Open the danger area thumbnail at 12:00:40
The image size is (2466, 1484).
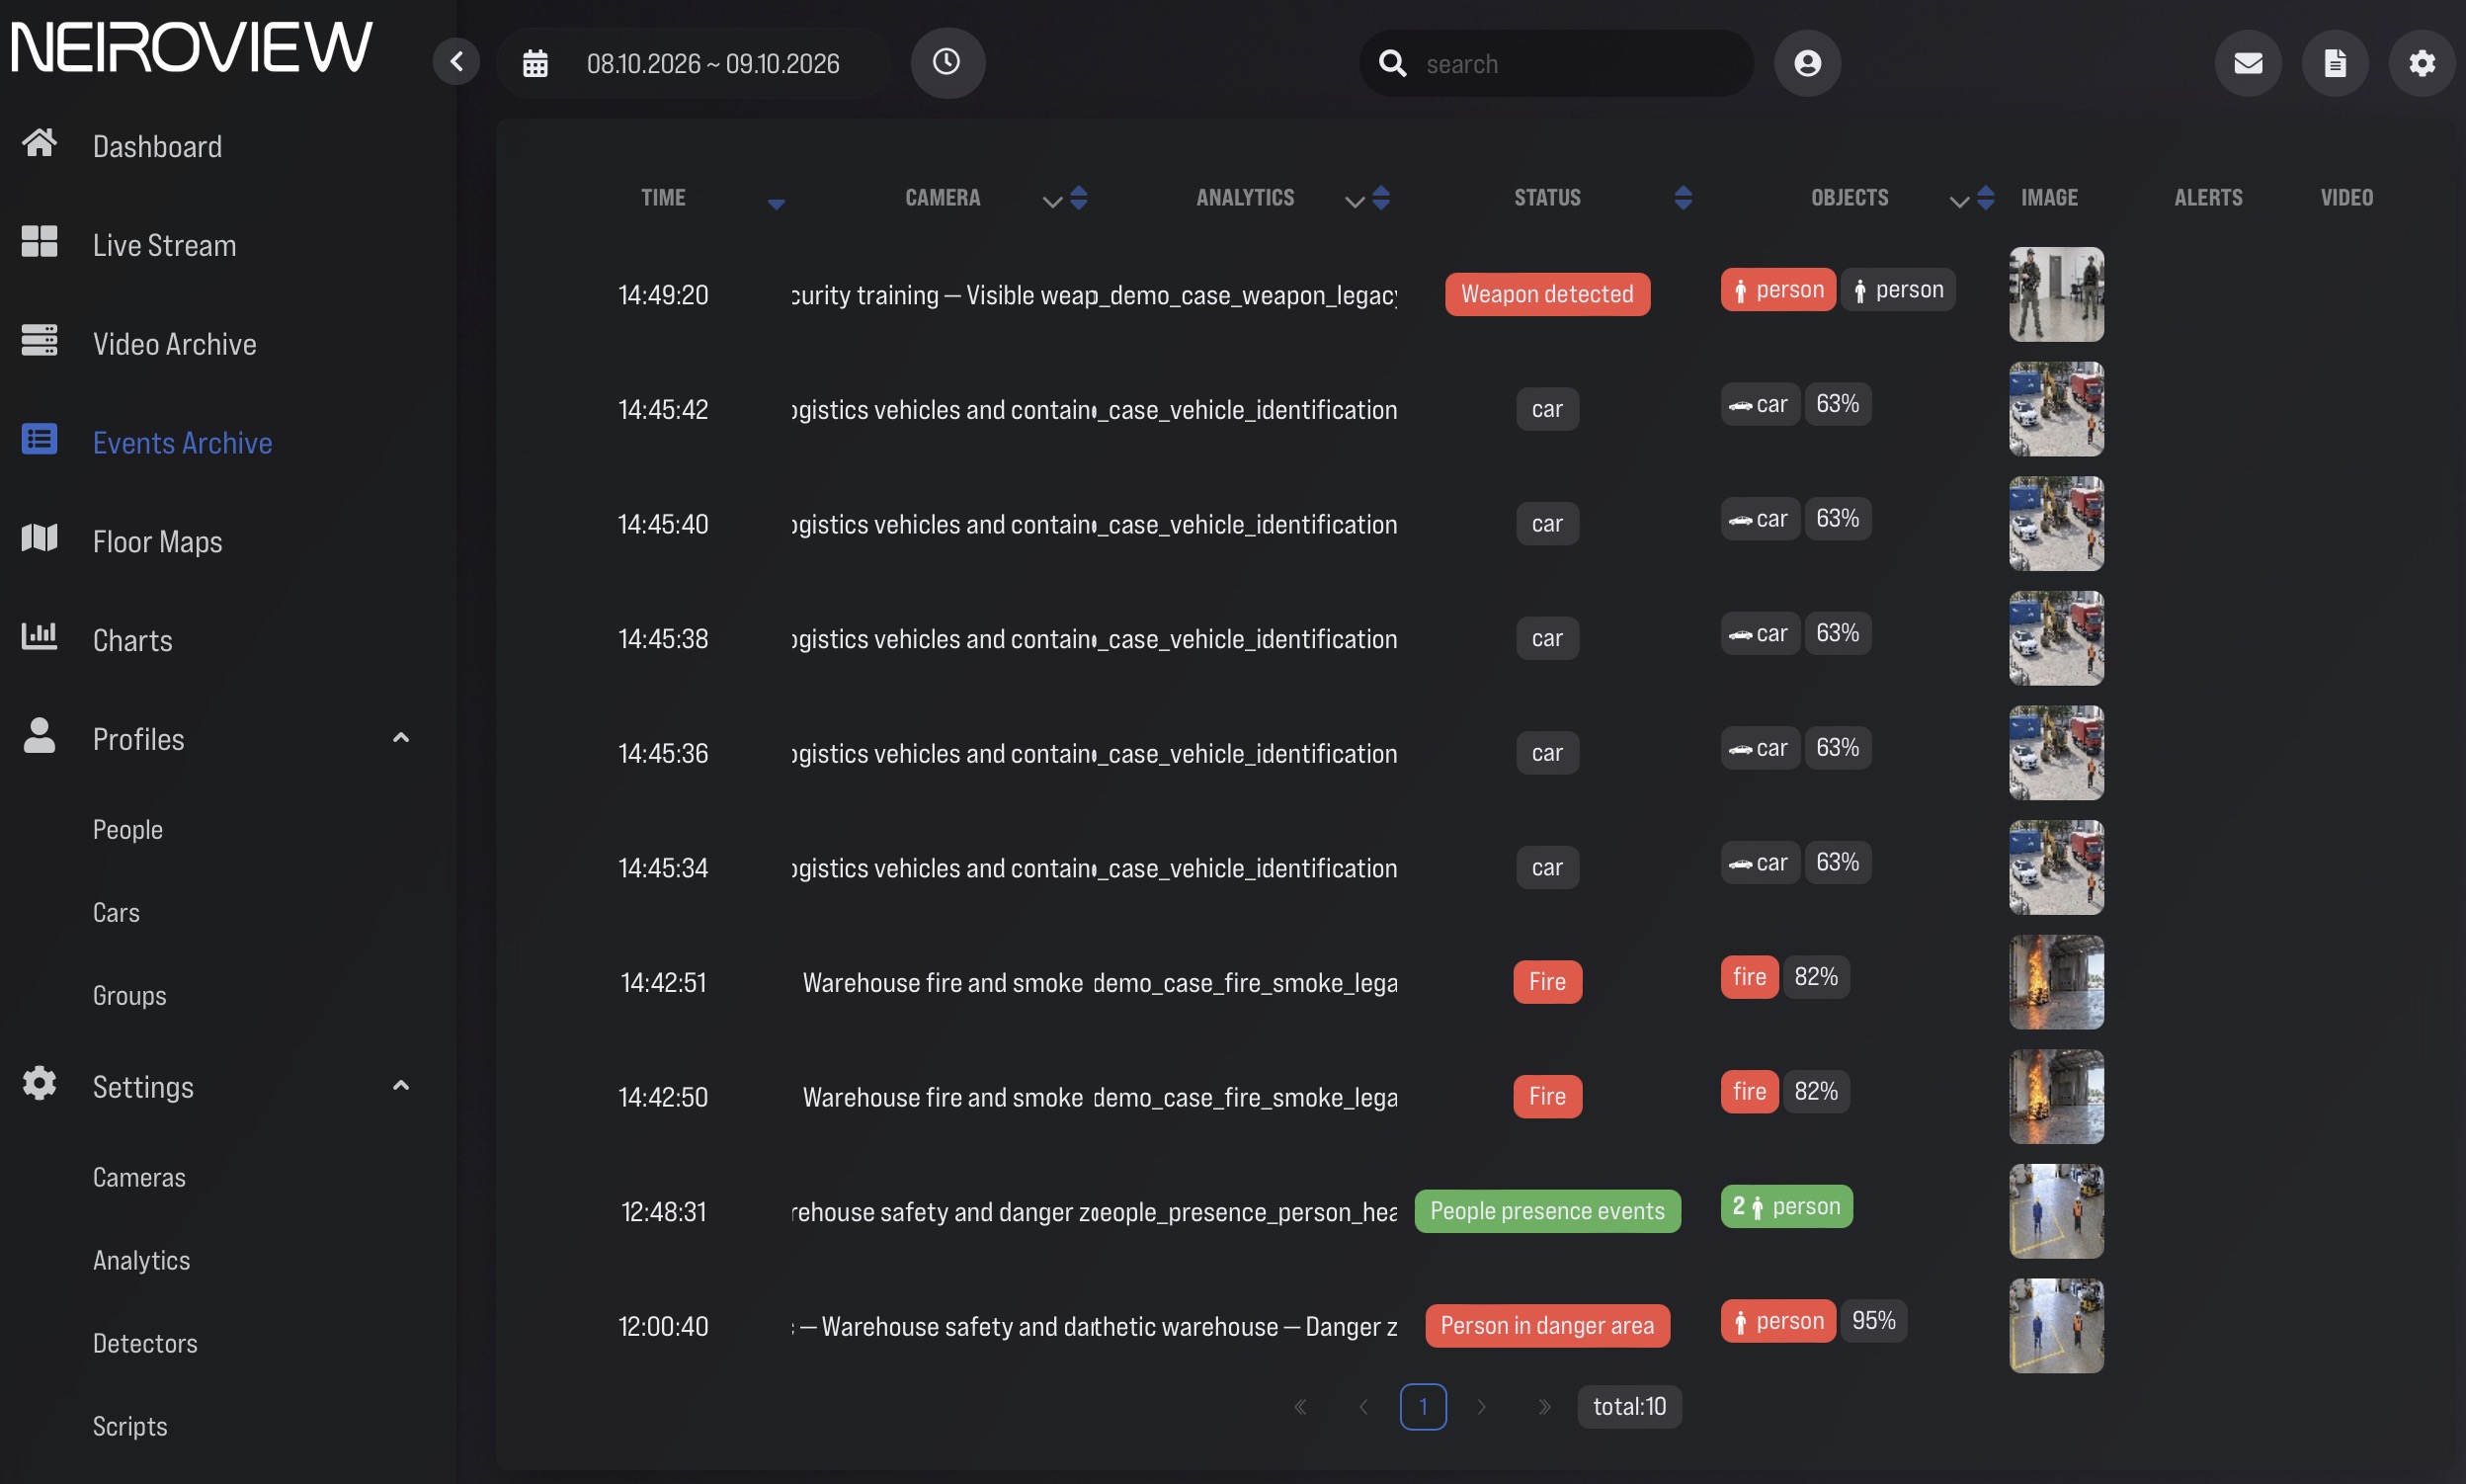point(2056,1326)
